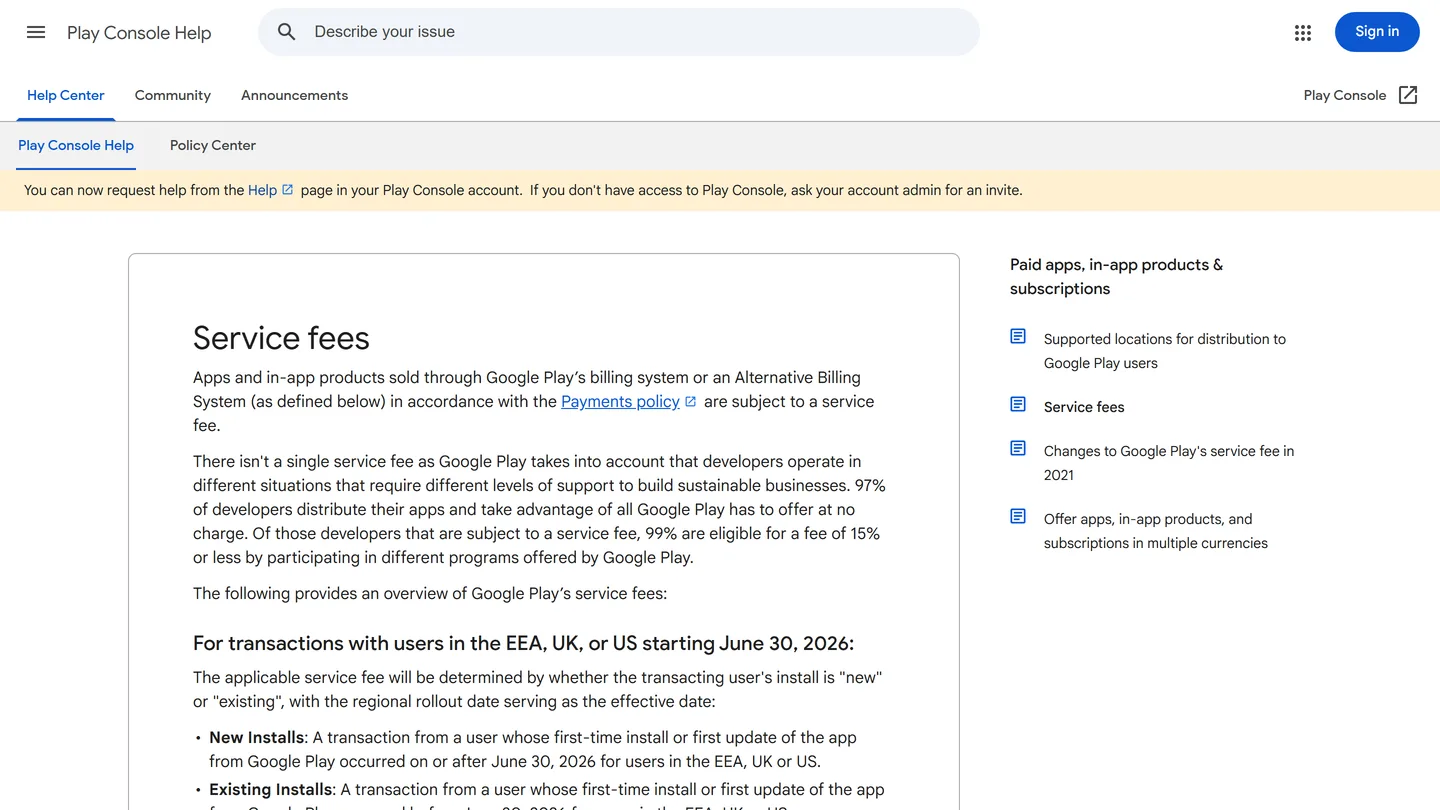Open Offer apps in multiple currencies article
The height and width of the screenshot is (810, 1440).
click(x=1156, y=531)
